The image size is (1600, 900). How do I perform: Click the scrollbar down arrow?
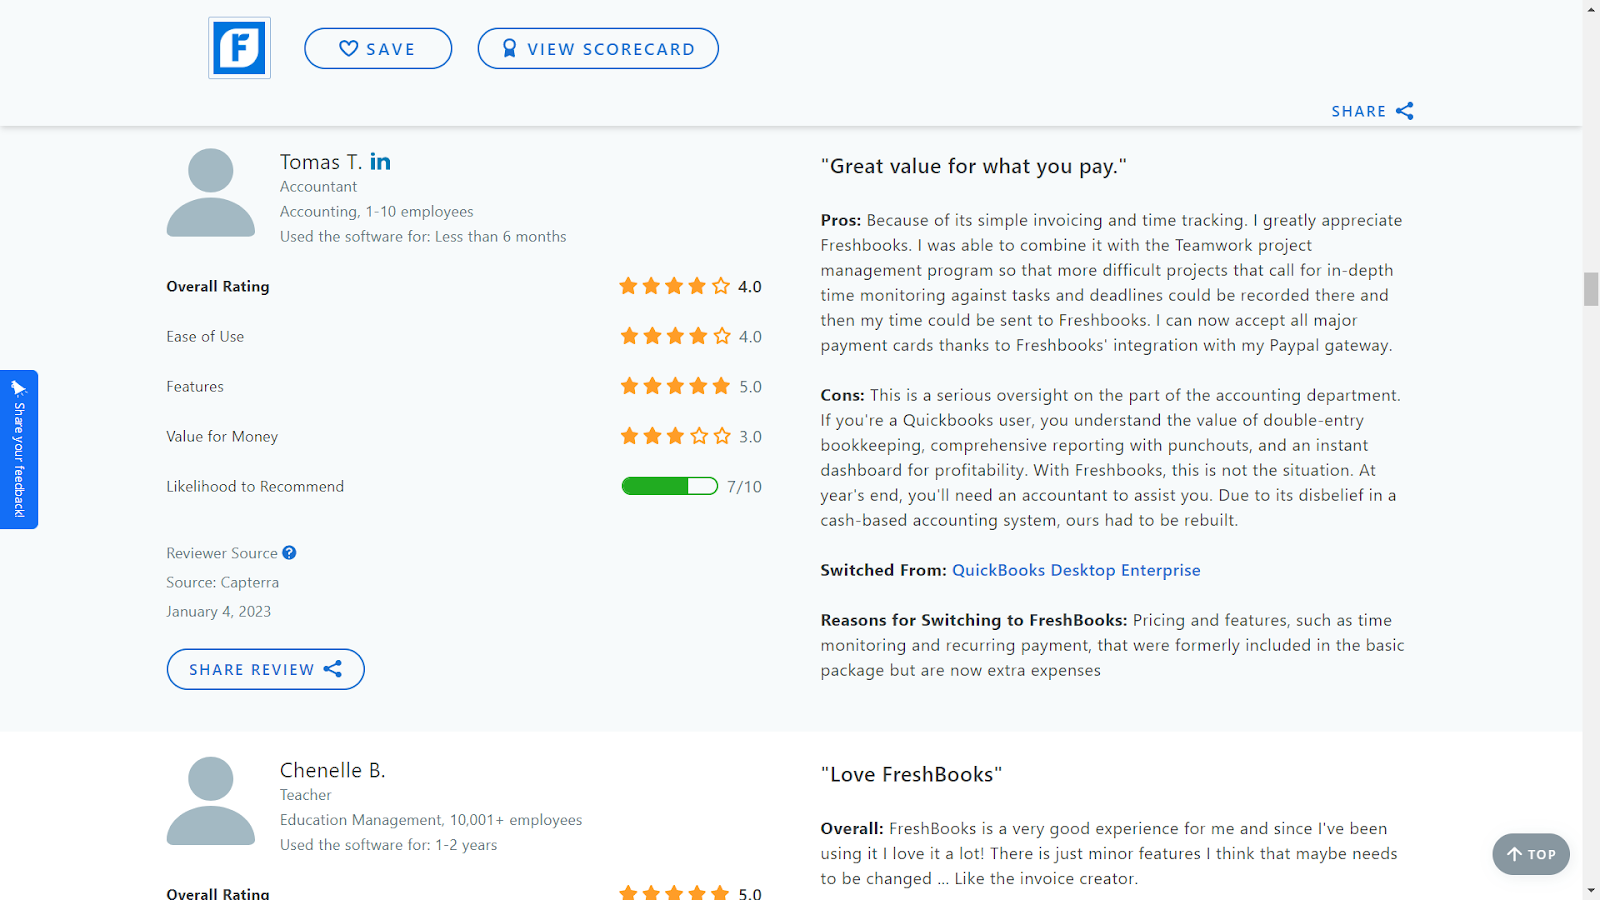click(1591, 890)
